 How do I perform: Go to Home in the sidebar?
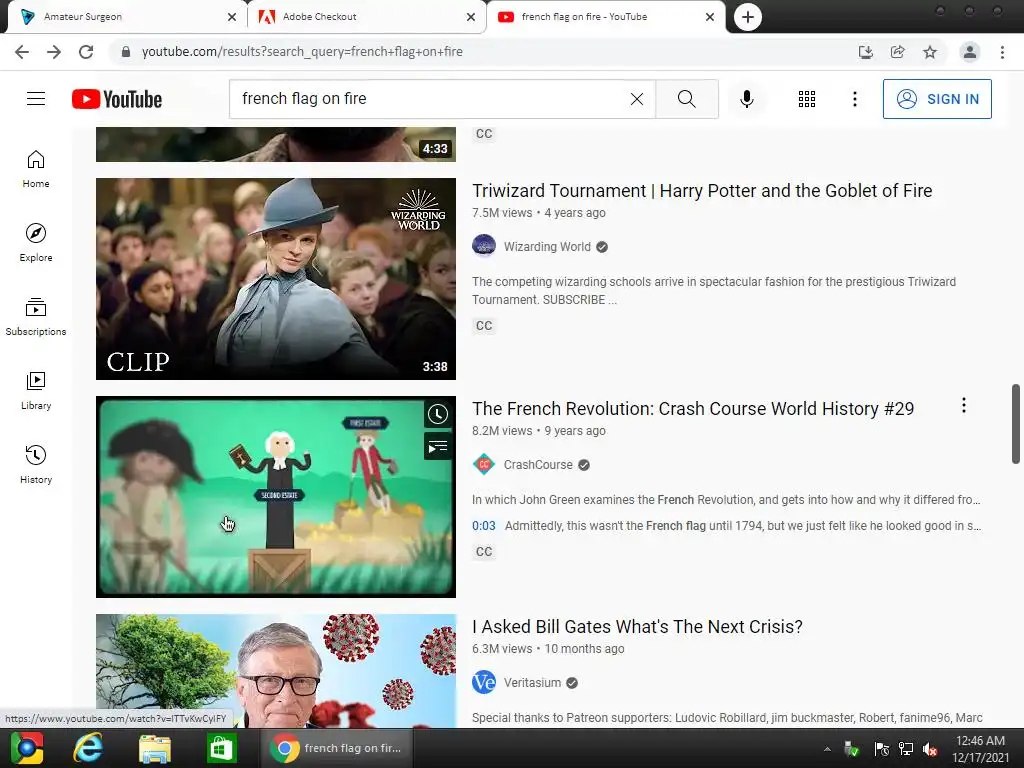[36, 169]
